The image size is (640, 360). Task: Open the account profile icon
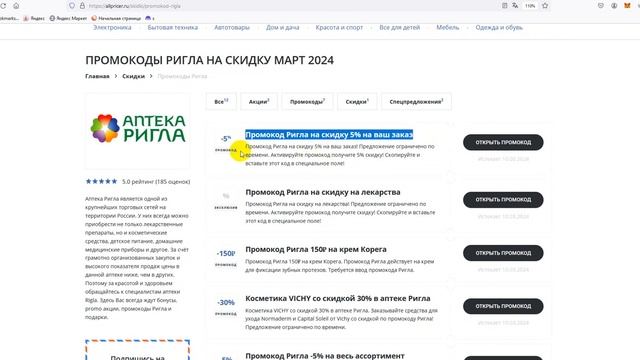point(614,6)
